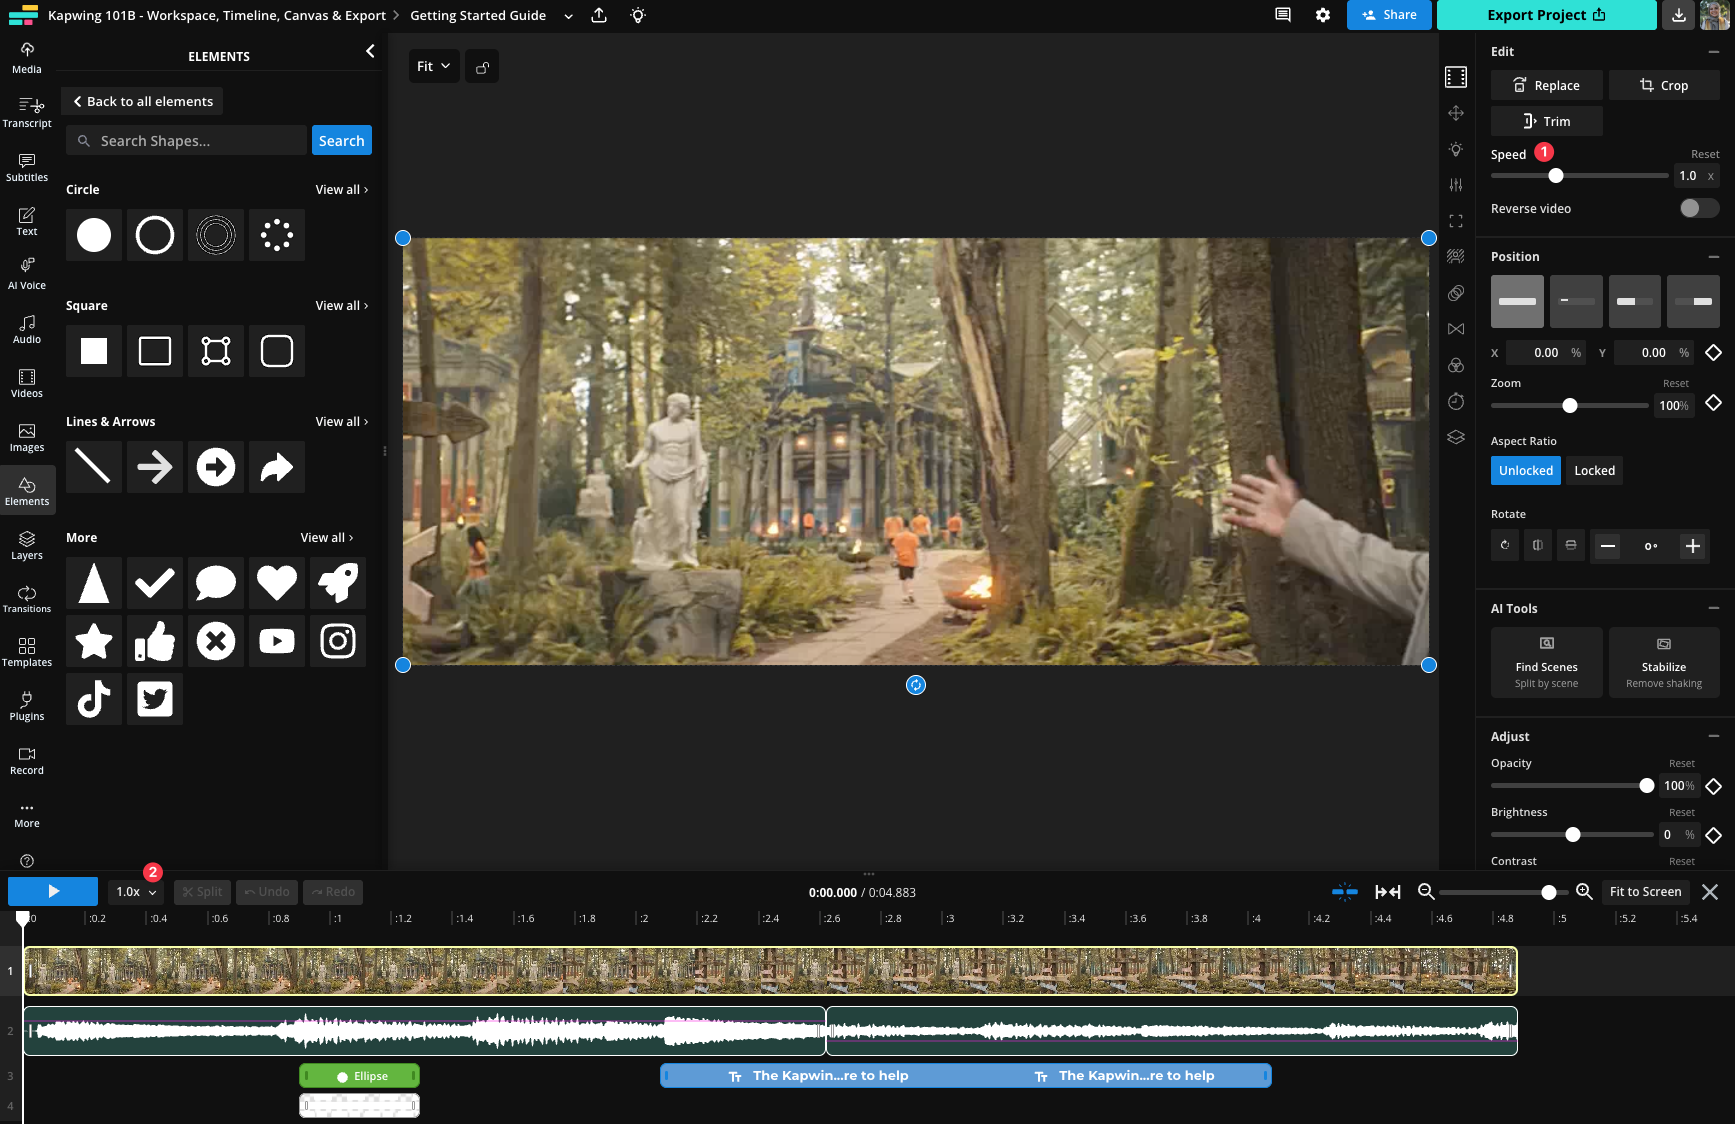
Task: Click the Export Project button
Action: [1546, 15]
